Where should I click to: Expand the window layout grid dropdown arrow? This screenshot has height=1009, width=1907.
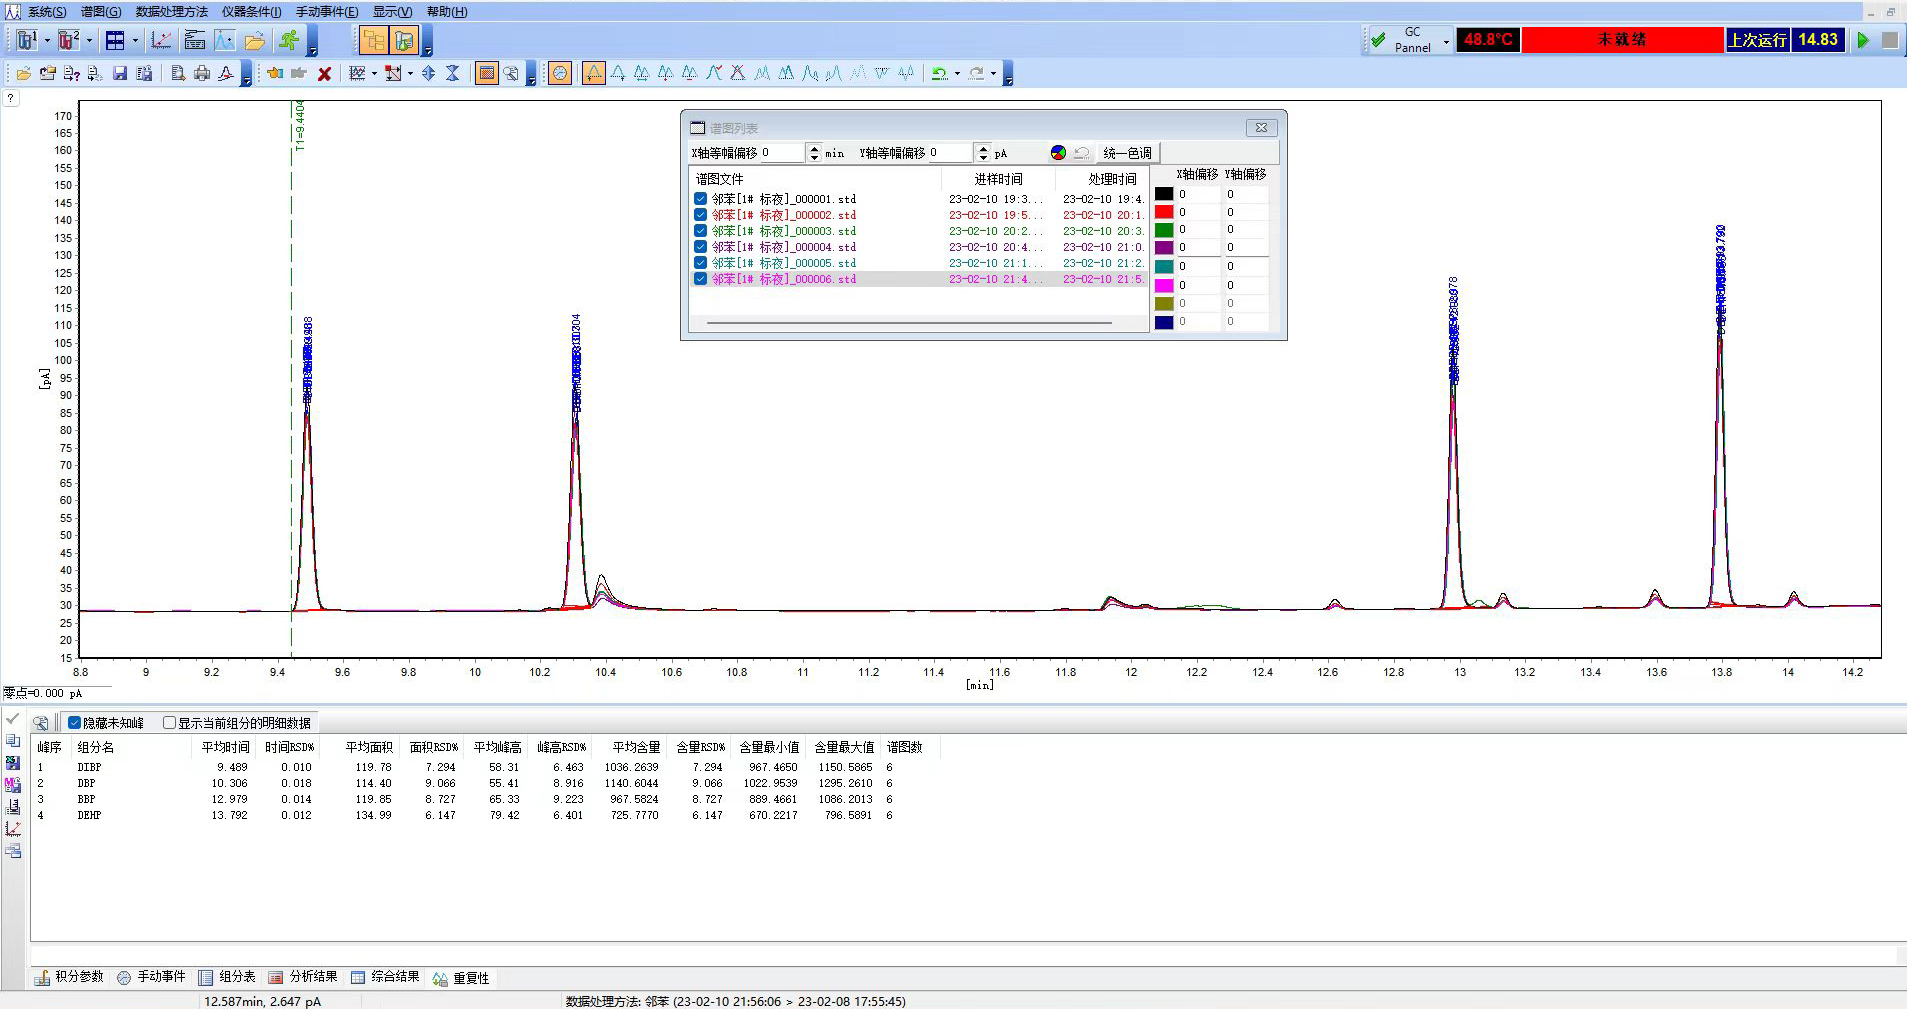click(135, 41)
